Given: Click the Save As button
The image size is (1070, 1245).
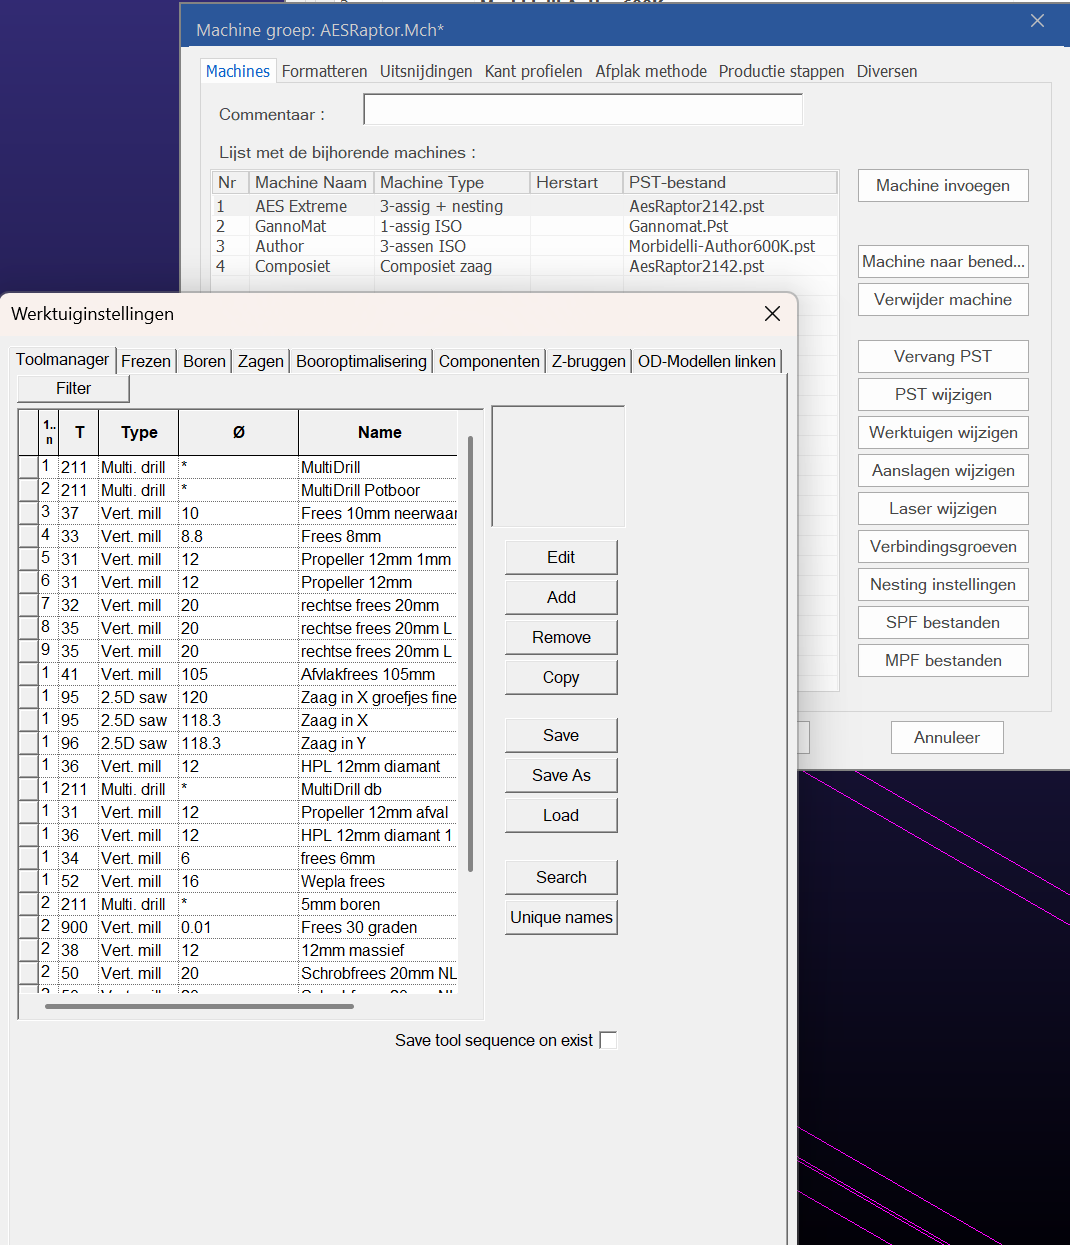Looking at the screenshot, I should point(561,775).
